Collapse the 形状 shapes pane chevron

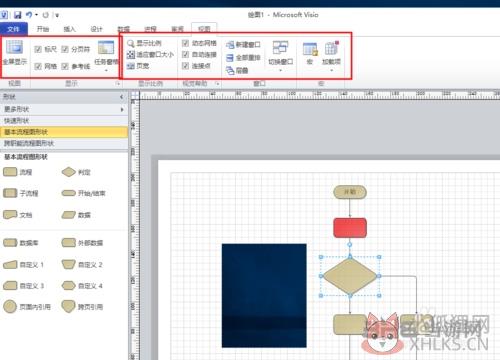click(x=121, y=97)
